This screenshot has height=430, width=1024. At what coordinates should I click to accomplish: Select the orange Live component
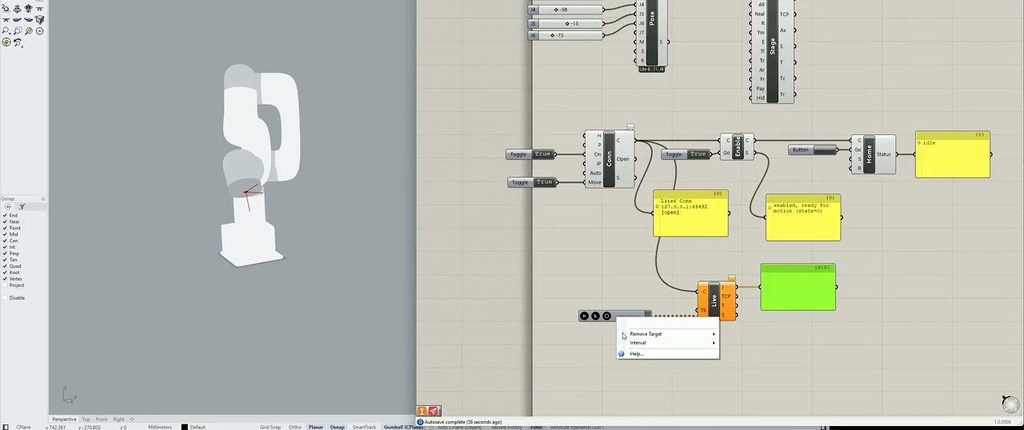pyautogui.click(x=716, y=301)
